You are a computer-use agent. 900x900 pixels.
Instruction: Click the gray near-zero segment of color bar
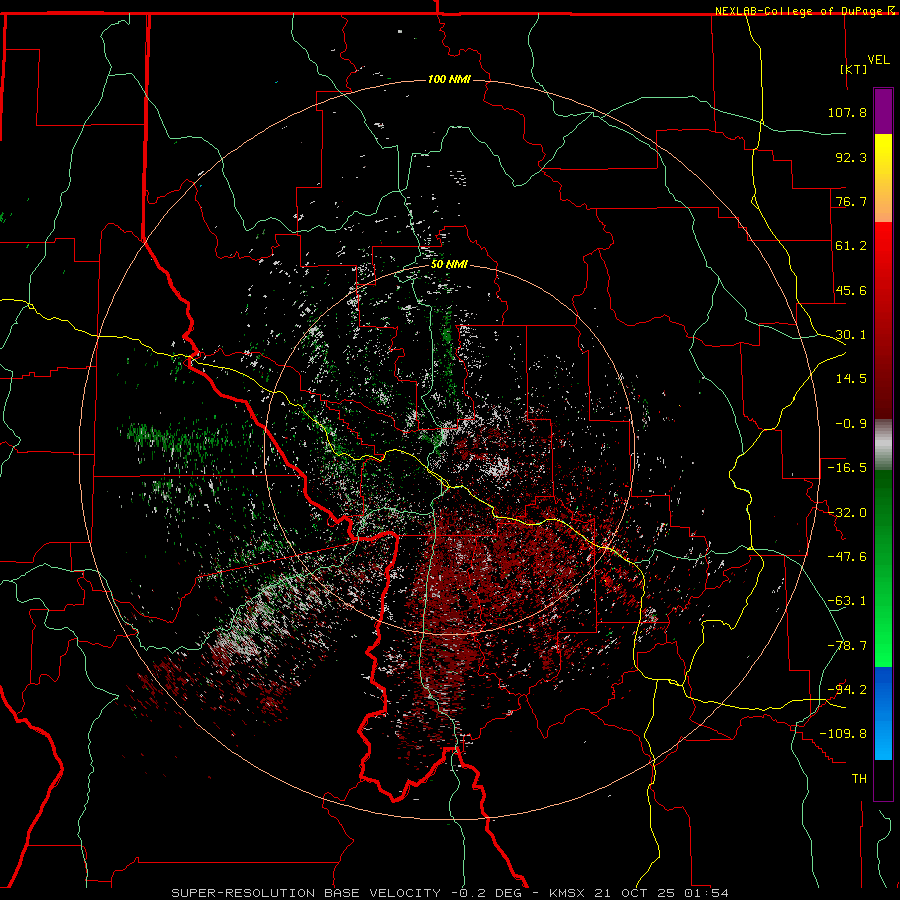tap(883, 445)
